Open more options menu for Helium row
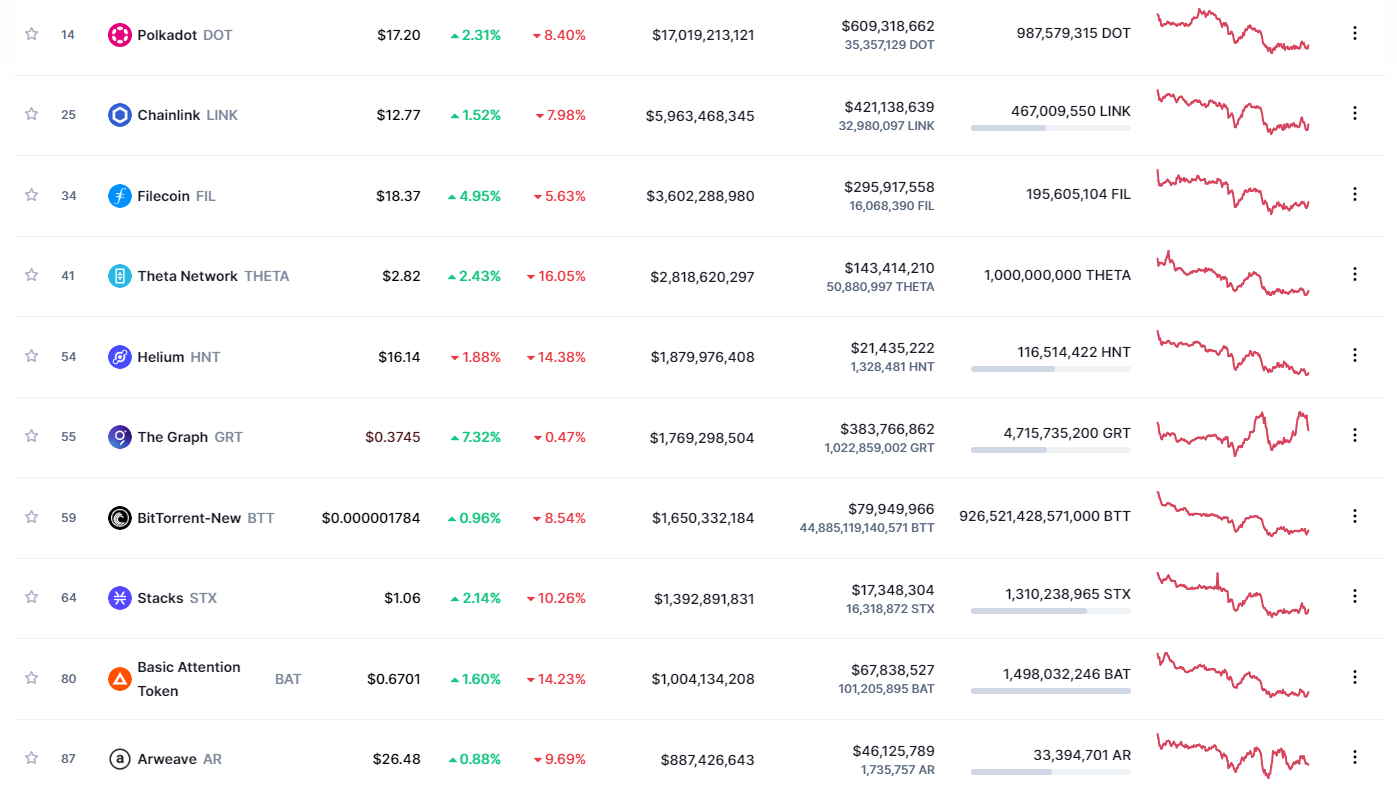Viewport: 1397px width, 792px height. pos(1355,355)
